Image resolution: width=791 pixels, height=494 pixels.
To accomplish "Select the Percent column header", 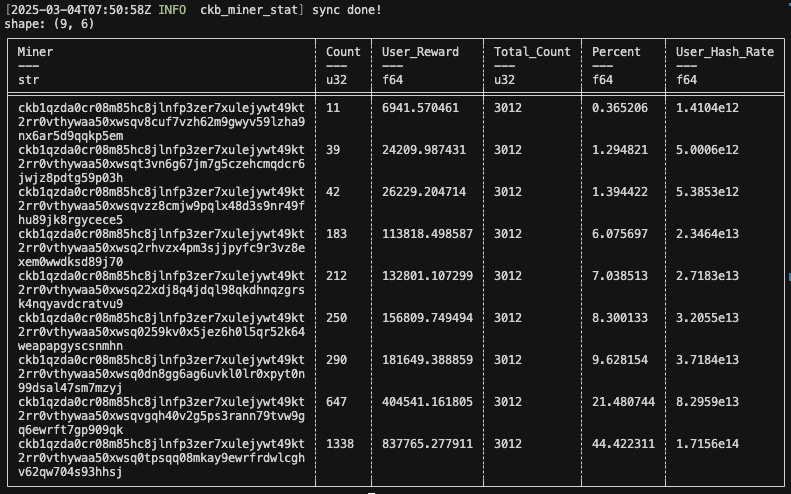I will point(616,51).
